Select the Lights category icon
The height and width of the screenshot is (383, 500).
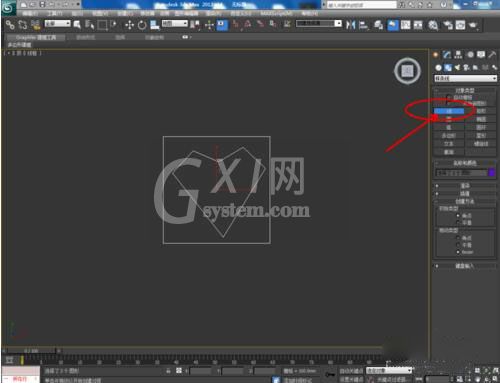pos(457,68)
